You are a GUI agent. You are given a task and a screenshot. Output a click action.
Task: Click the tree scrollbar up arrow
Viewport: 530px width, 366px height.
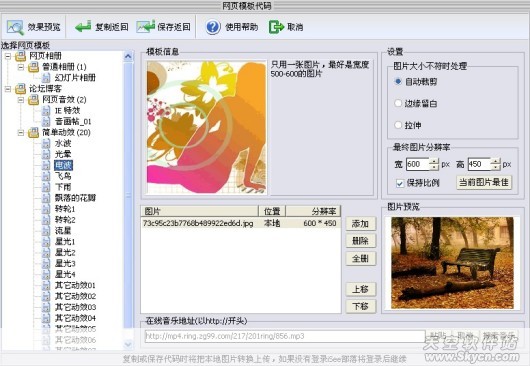[x=128, y=56]
